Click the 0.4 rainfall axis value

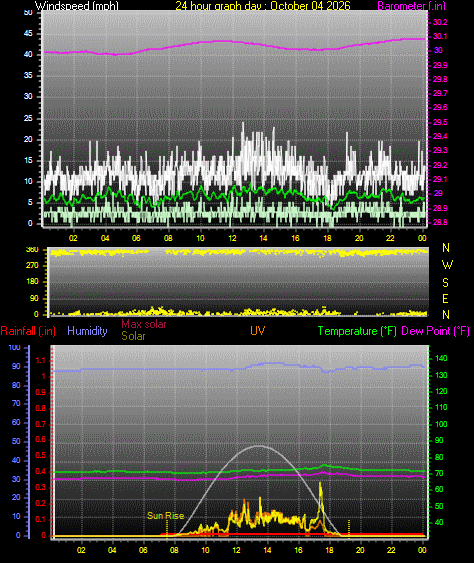click(41, 471)
